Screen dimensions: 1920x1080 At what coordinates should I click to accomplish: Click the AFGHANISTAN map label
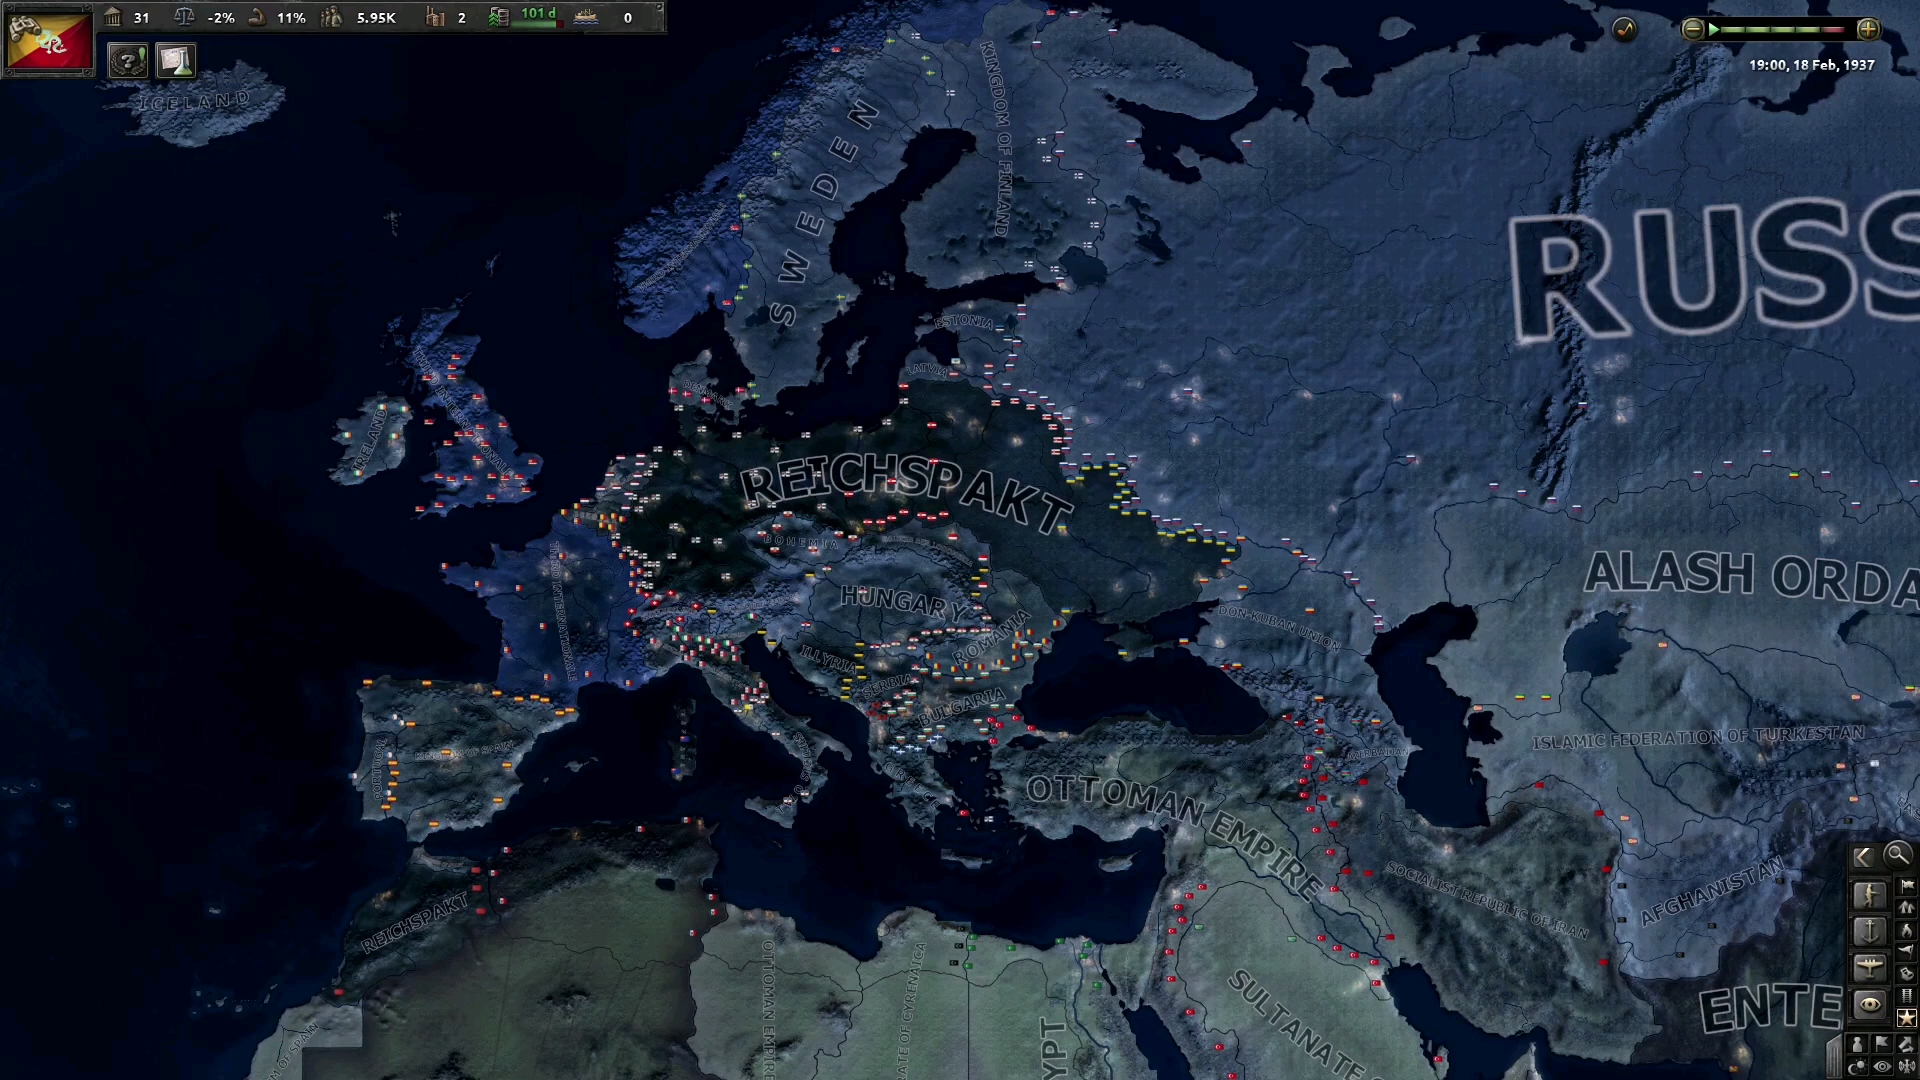point(1712,890)
